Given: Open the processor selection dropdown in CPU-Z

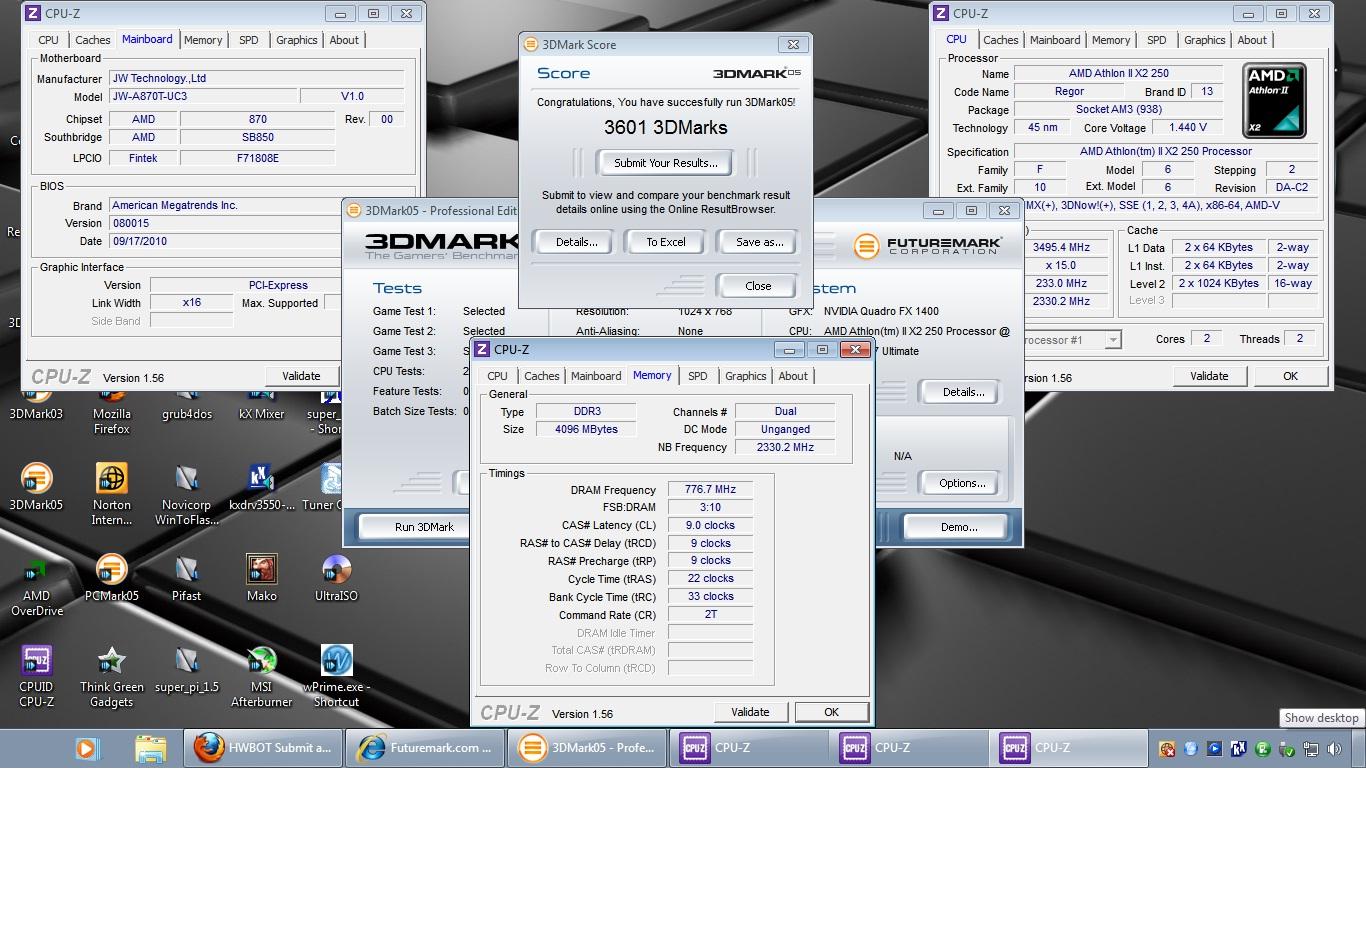Looking at the screenshot, I should click(x=1112, y=340).
